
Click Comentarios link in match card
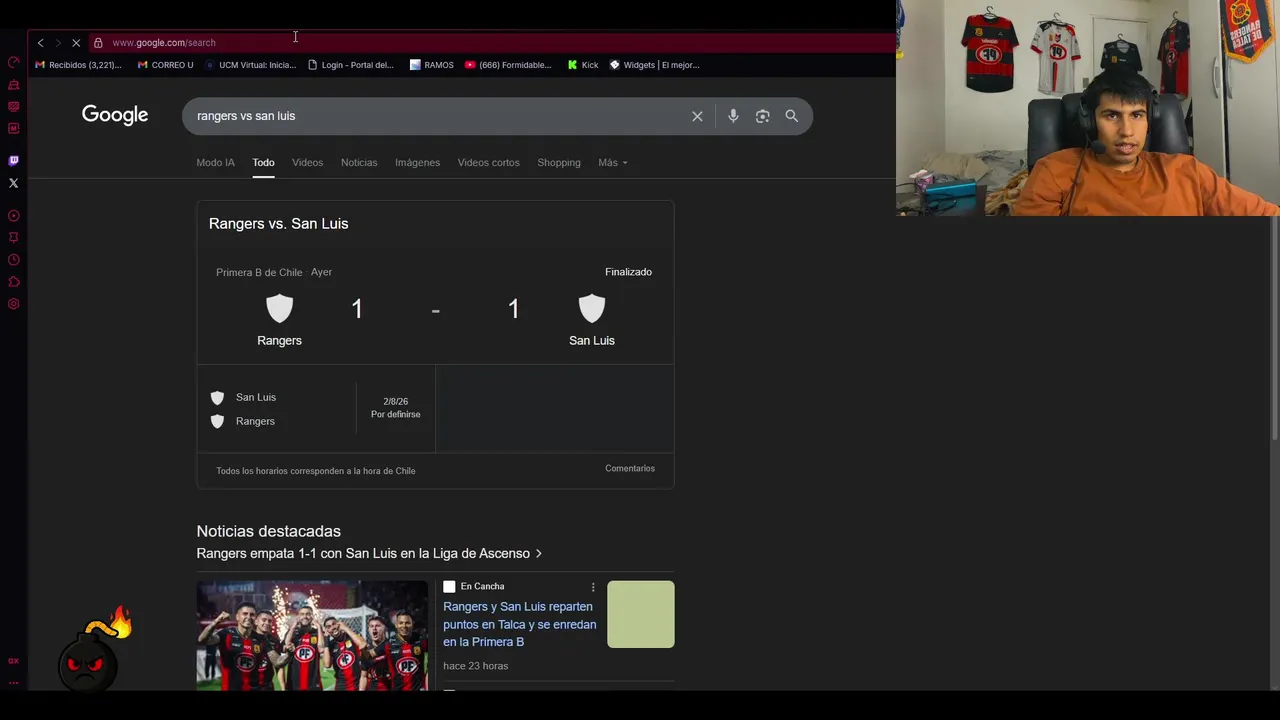point(630,468)
